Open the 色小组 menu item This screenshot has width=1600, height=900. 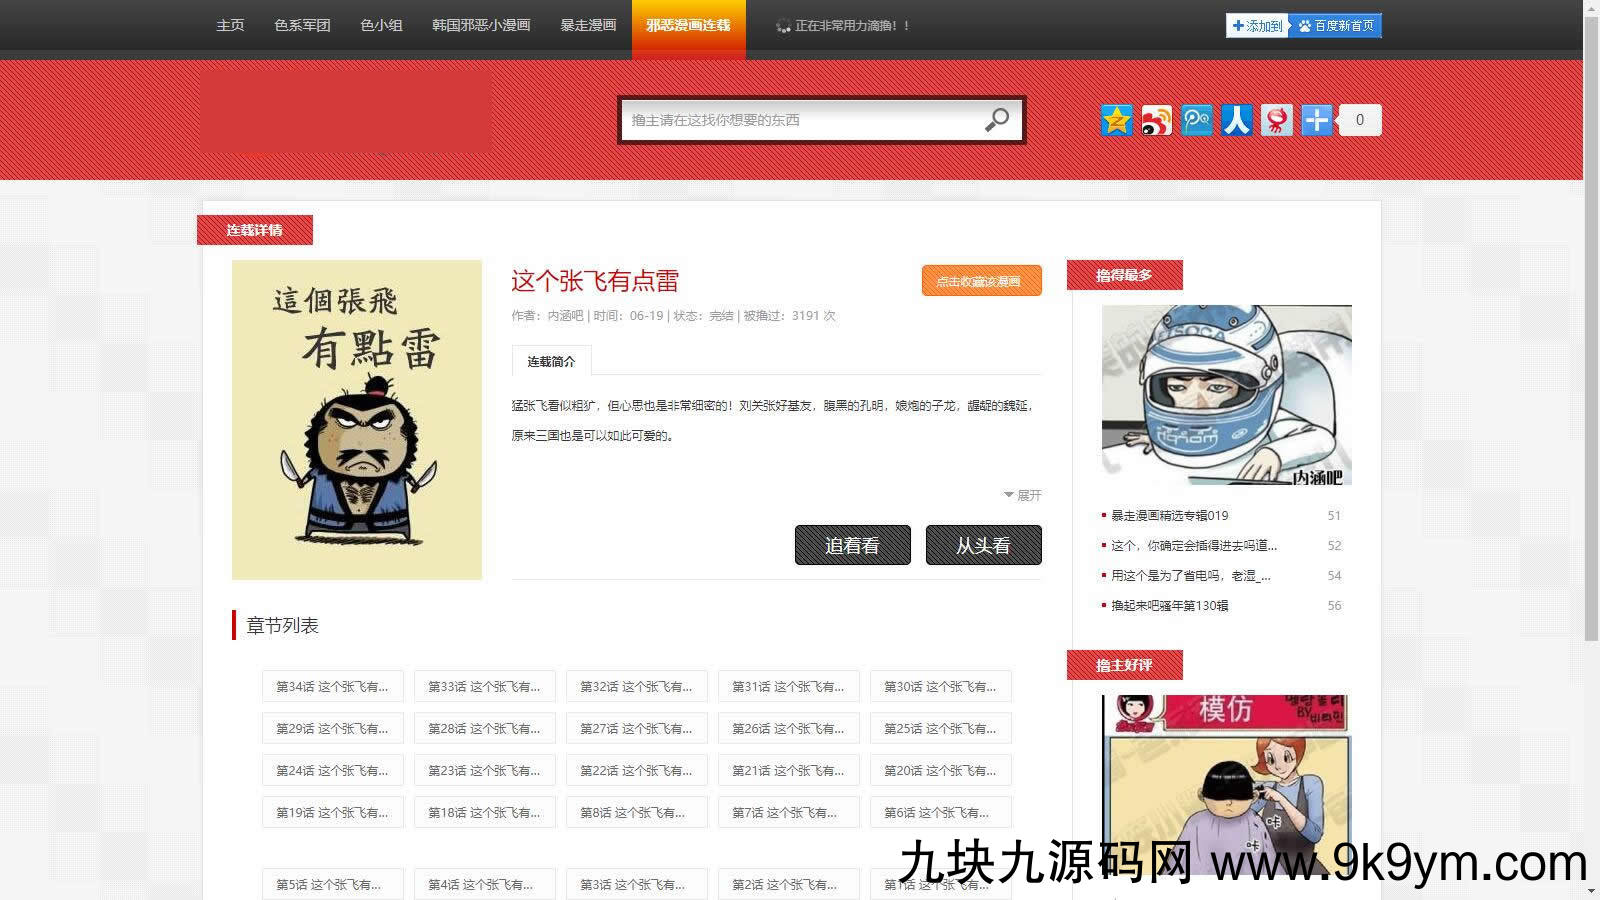[x=381, y=25]
